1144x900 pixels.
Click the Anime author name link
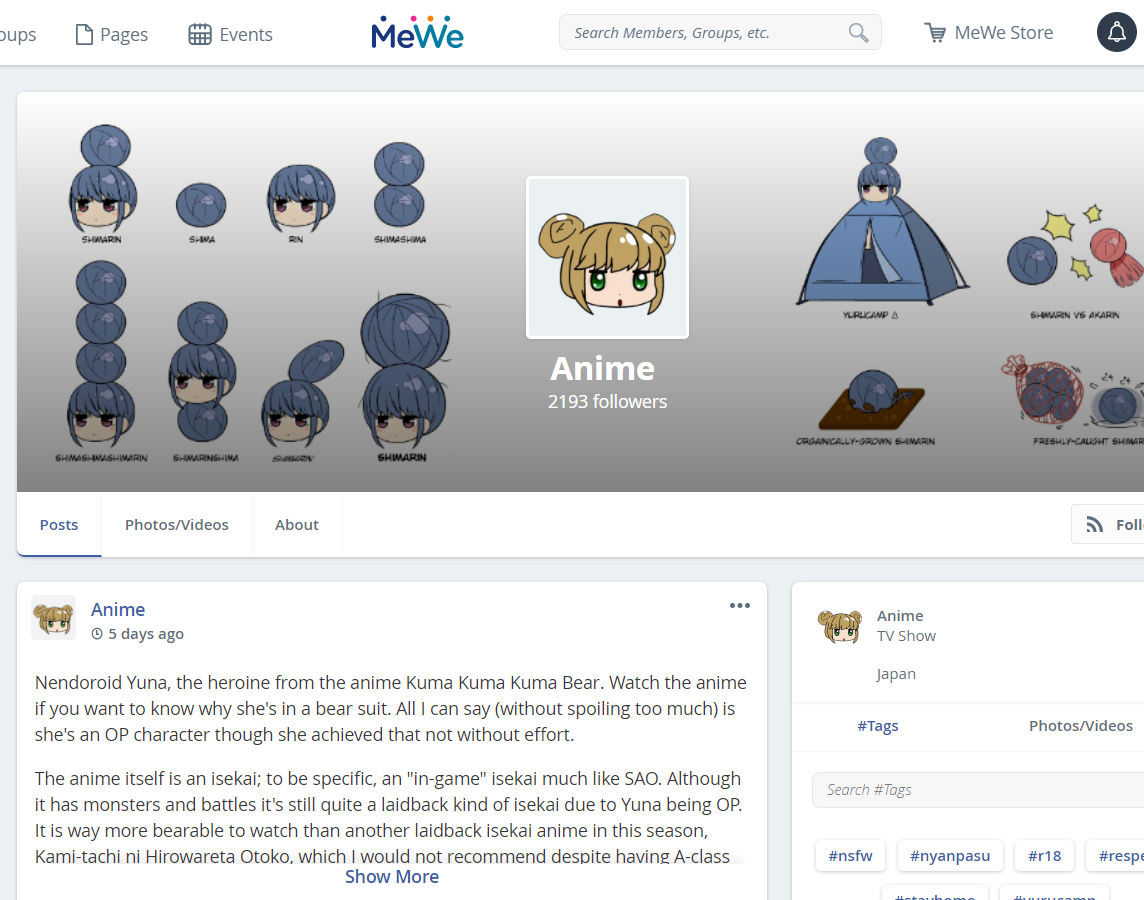(x=117, y=609)
